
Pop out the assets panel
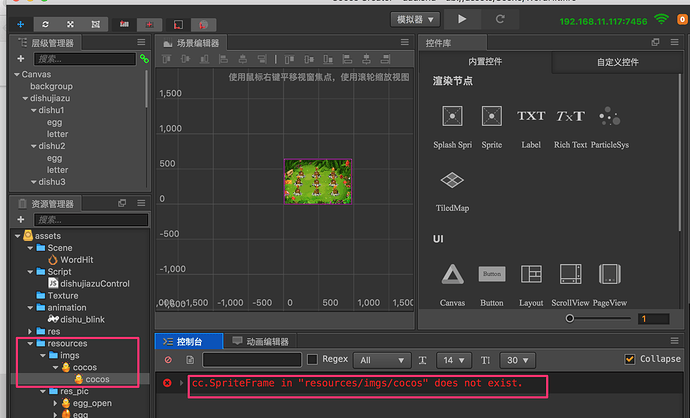click(x=122, y=203)
